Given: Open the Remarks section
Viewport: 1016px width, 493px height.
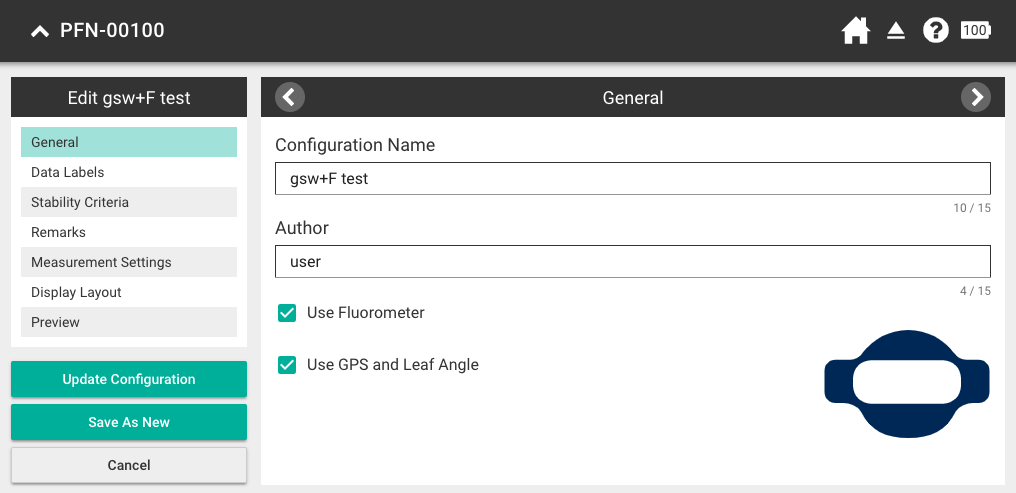Looking at the screenshot, I should (x=129, y=232).
